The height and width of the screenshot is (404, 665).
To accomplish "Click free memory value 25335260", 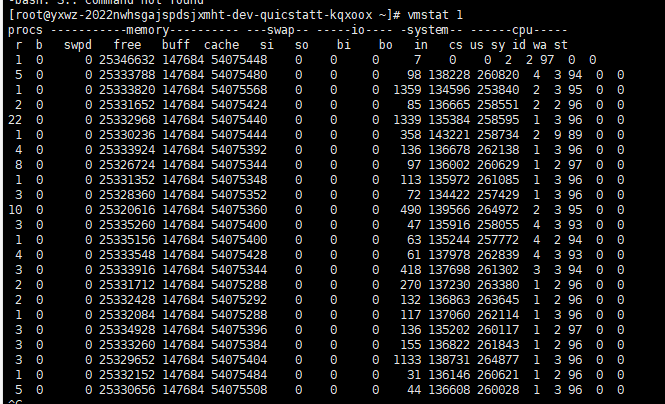I will [127, 225].
